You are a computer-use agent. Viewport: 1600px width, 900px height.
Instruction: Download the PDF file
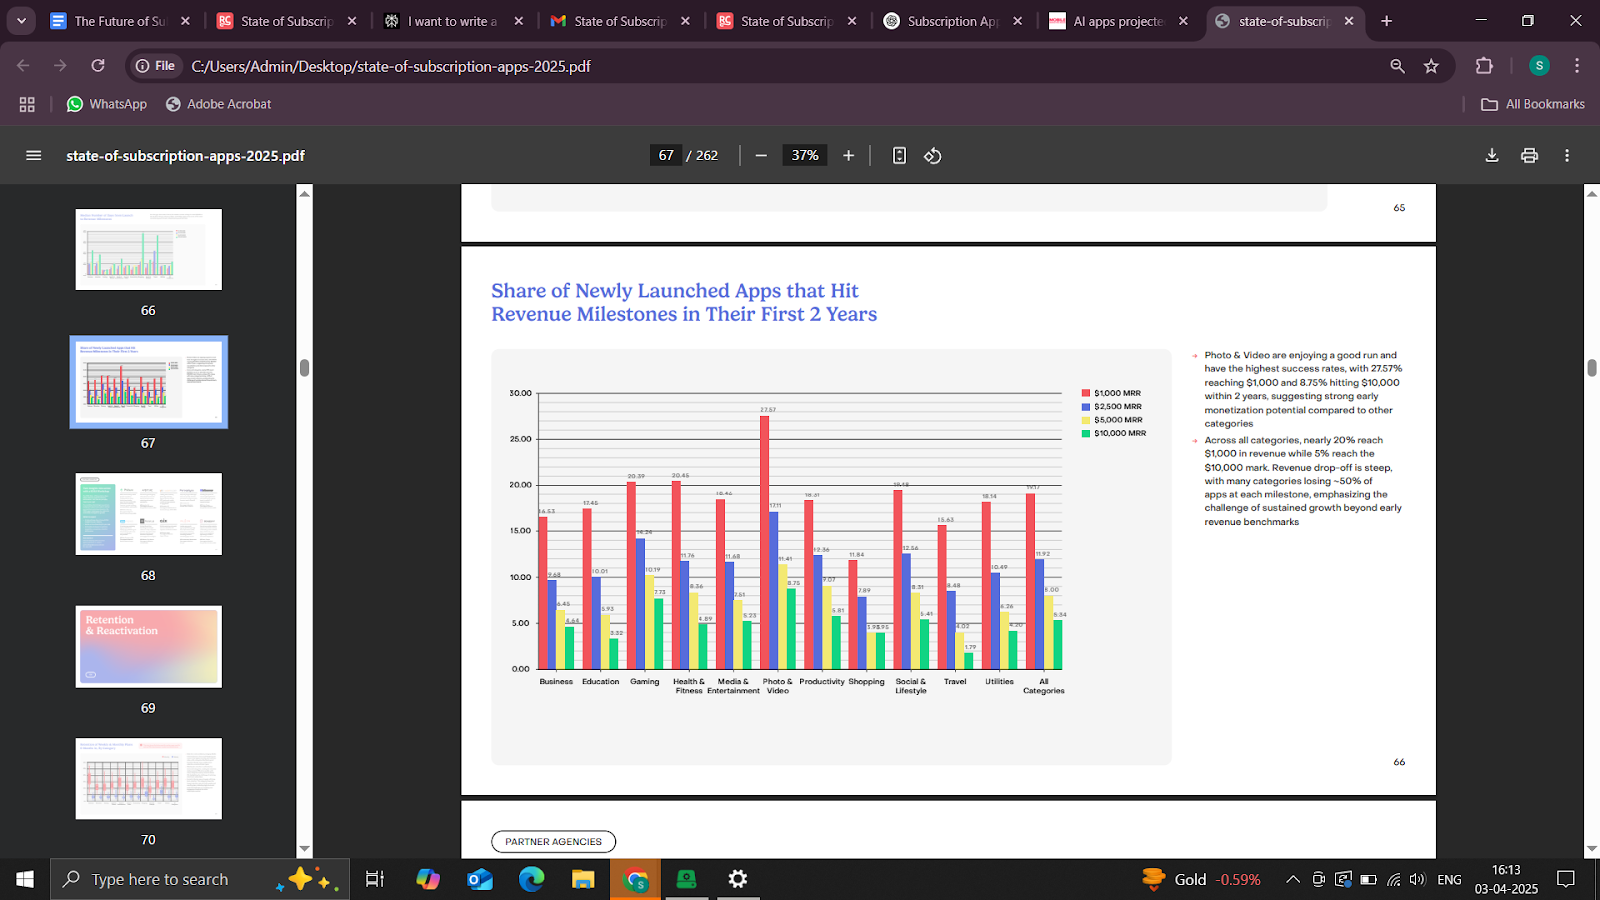pos(1491,155)
